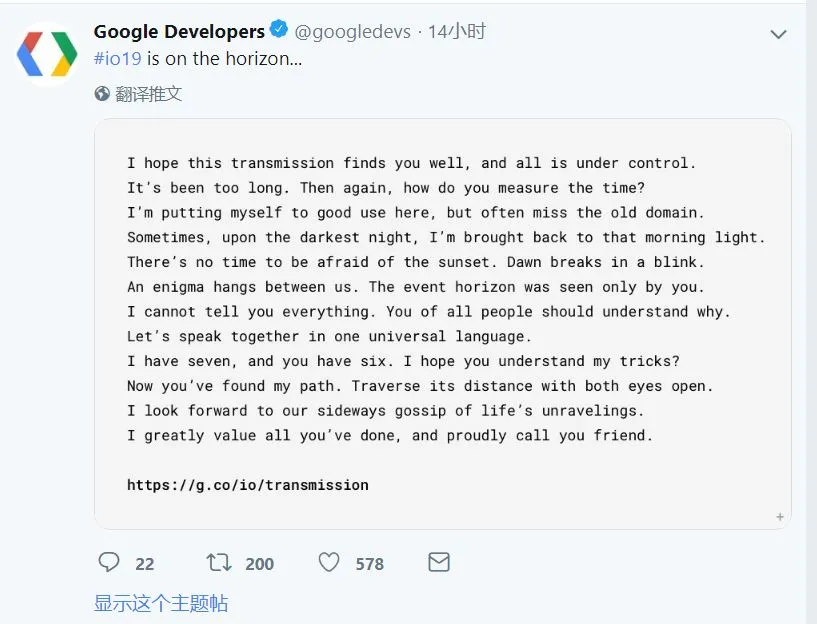
Task: Click the globe translate icon
Action: [102, 94]
